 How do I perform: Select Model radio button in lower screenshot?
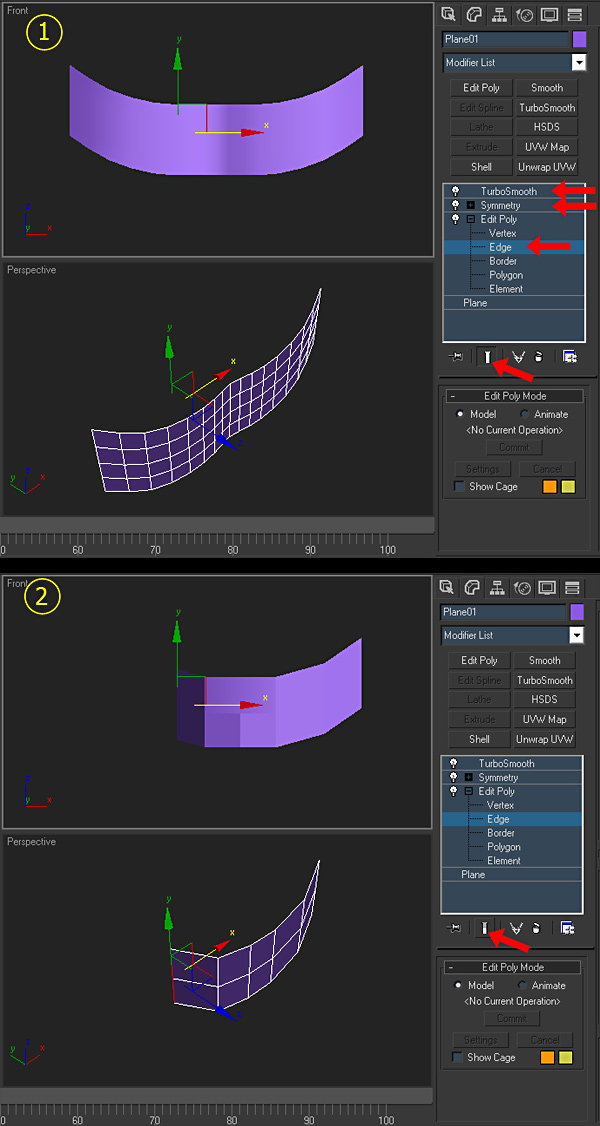pyautogui.click(x=460, y=985)
